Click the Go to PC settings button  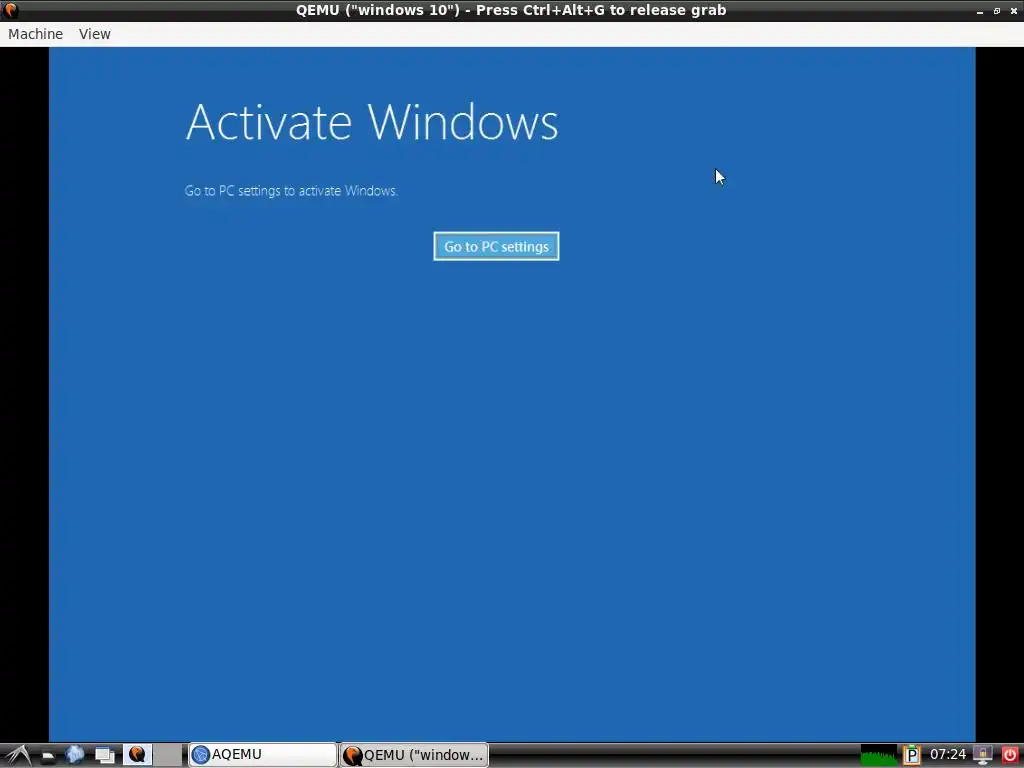coord(496,246)
